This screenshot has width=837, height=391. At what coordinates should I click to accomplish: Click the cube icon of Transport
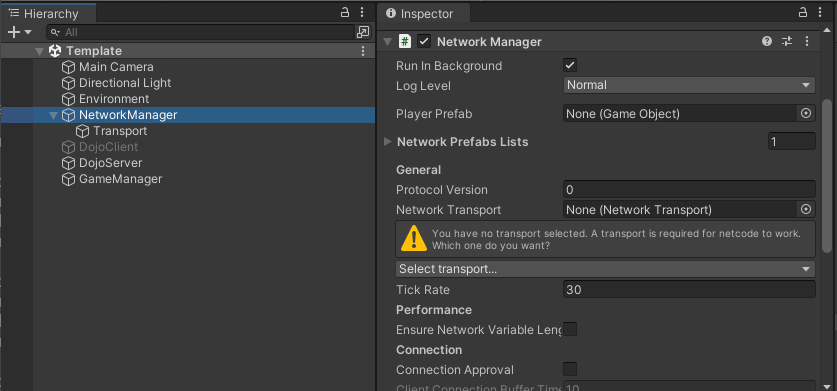point(82,131)
